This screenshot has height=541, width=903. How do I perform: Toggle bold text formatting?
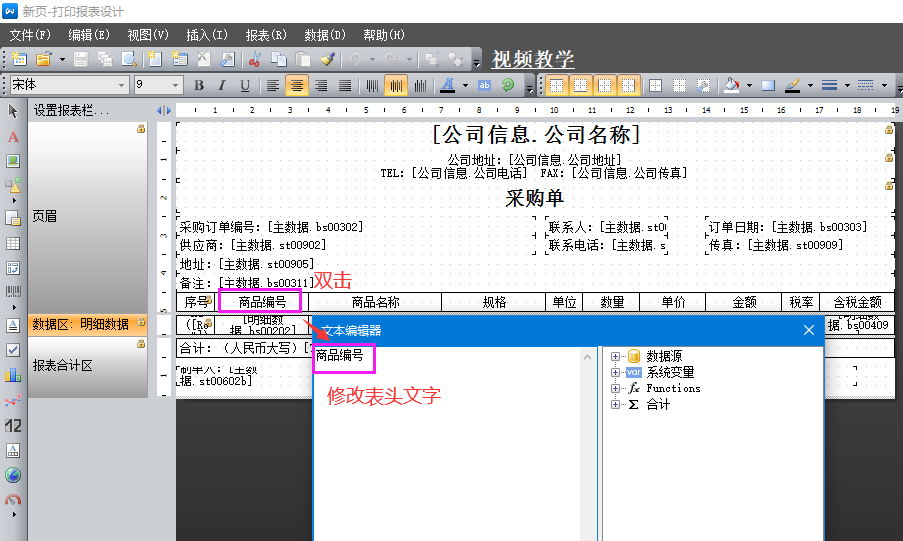[x=198, y=86]
